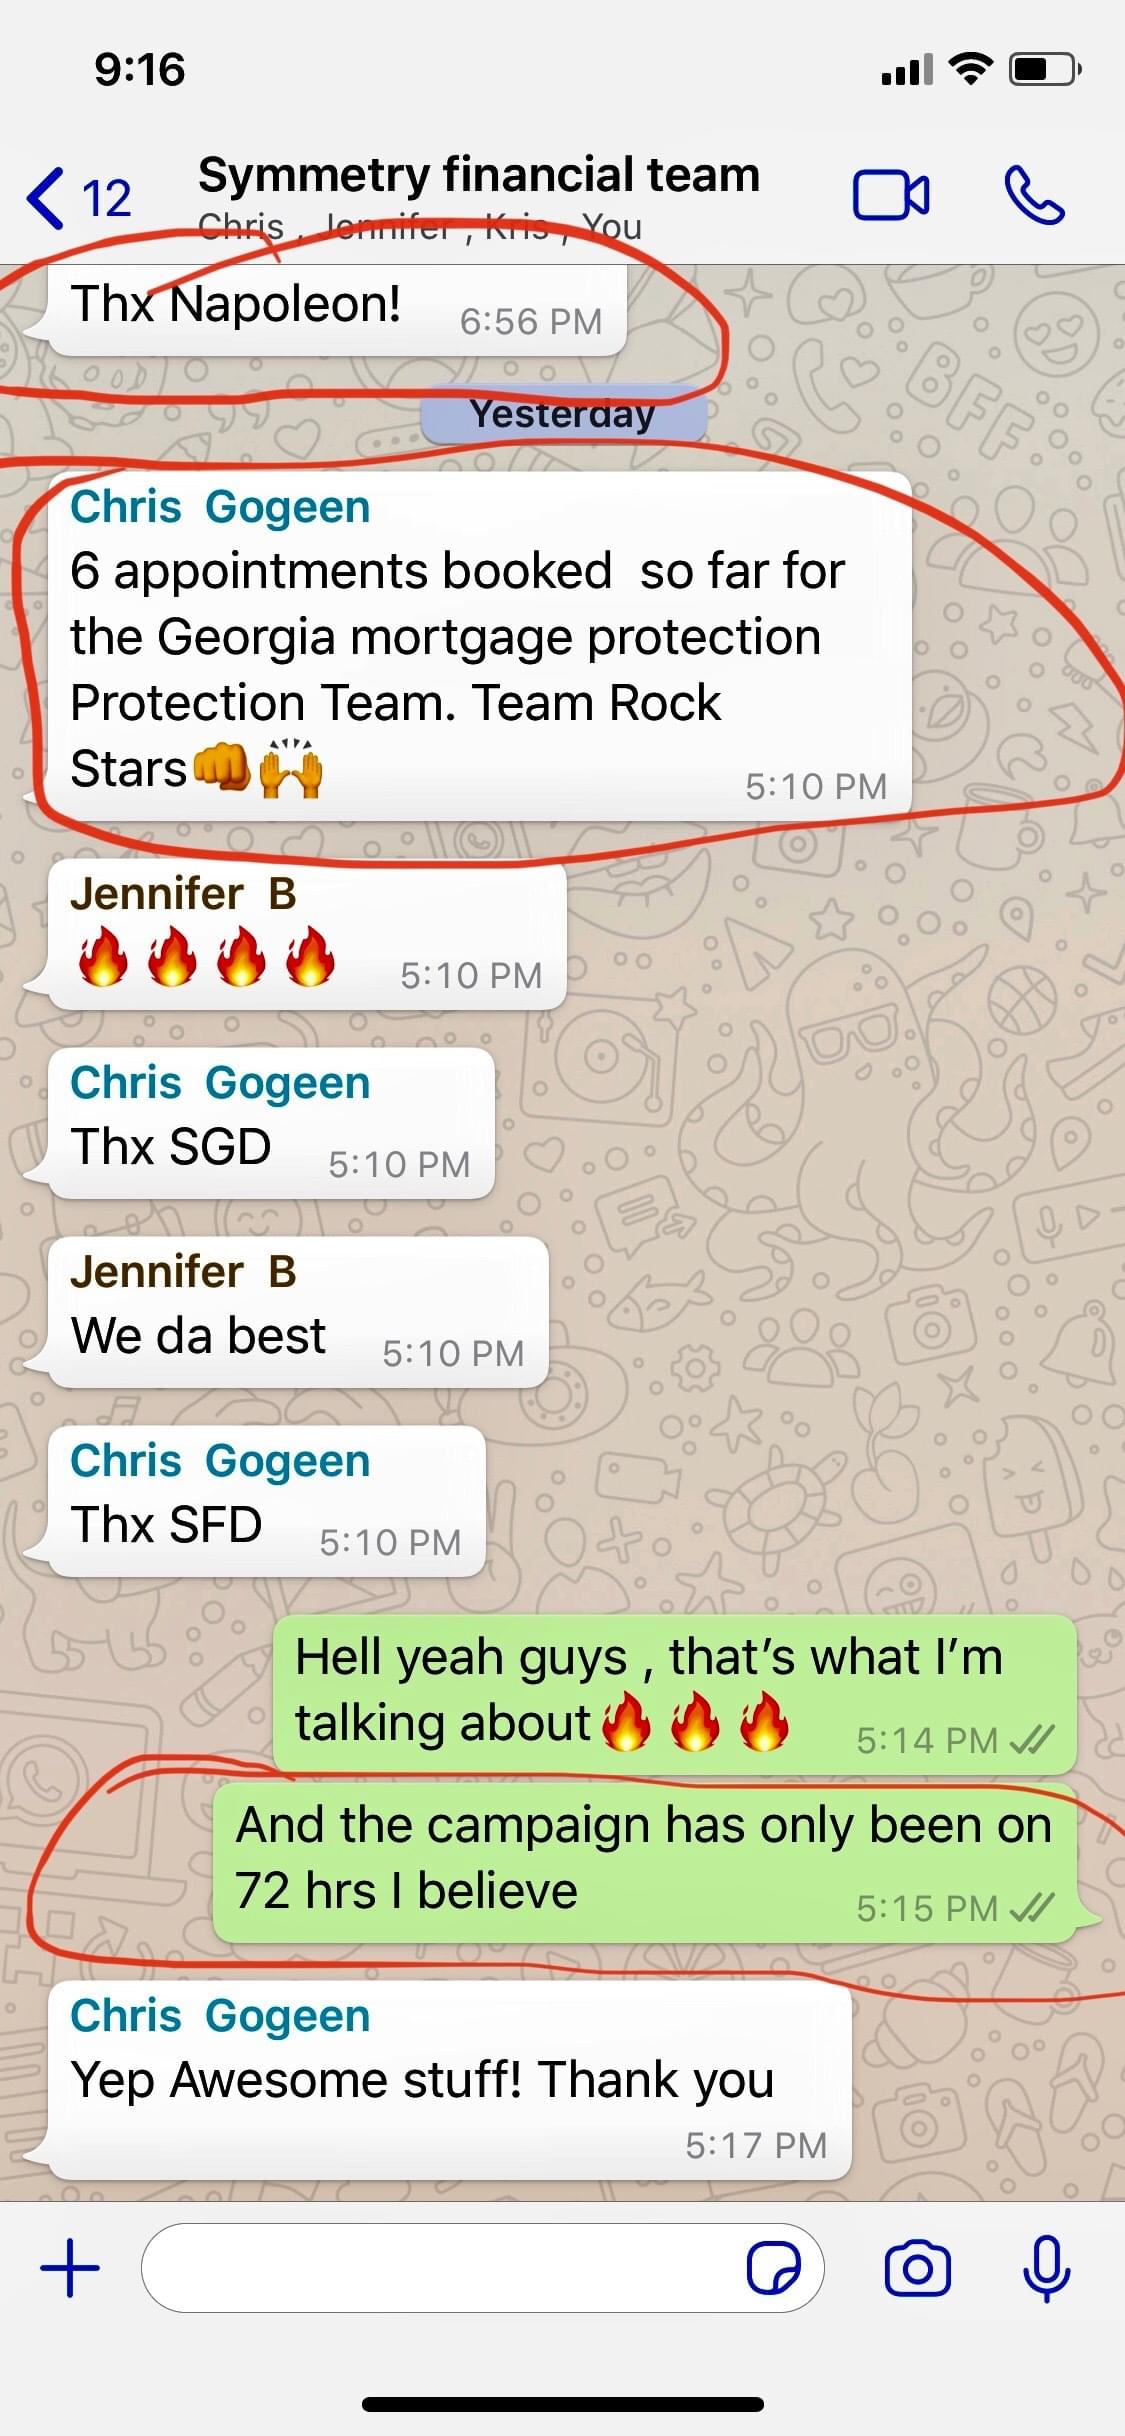Tap the 'We da best' message
Image resolution: width=1125 pixels, height=2436 pixels.
click(x=298, y=1311)
